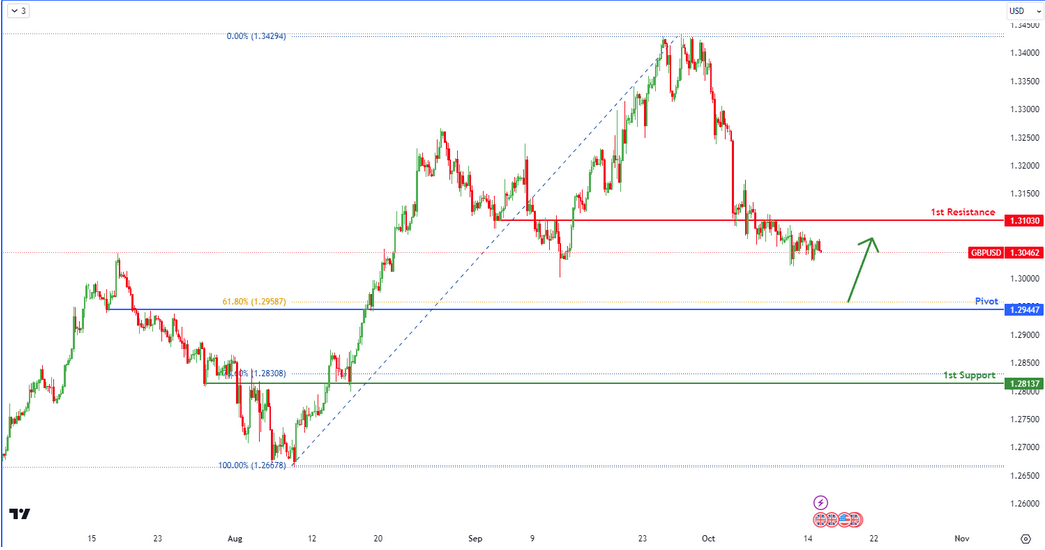Image resolution: width=1045 pixels, height=550 pixels.
Task: Select the green 1st Support horizontal line
Action: pos(604,383)
